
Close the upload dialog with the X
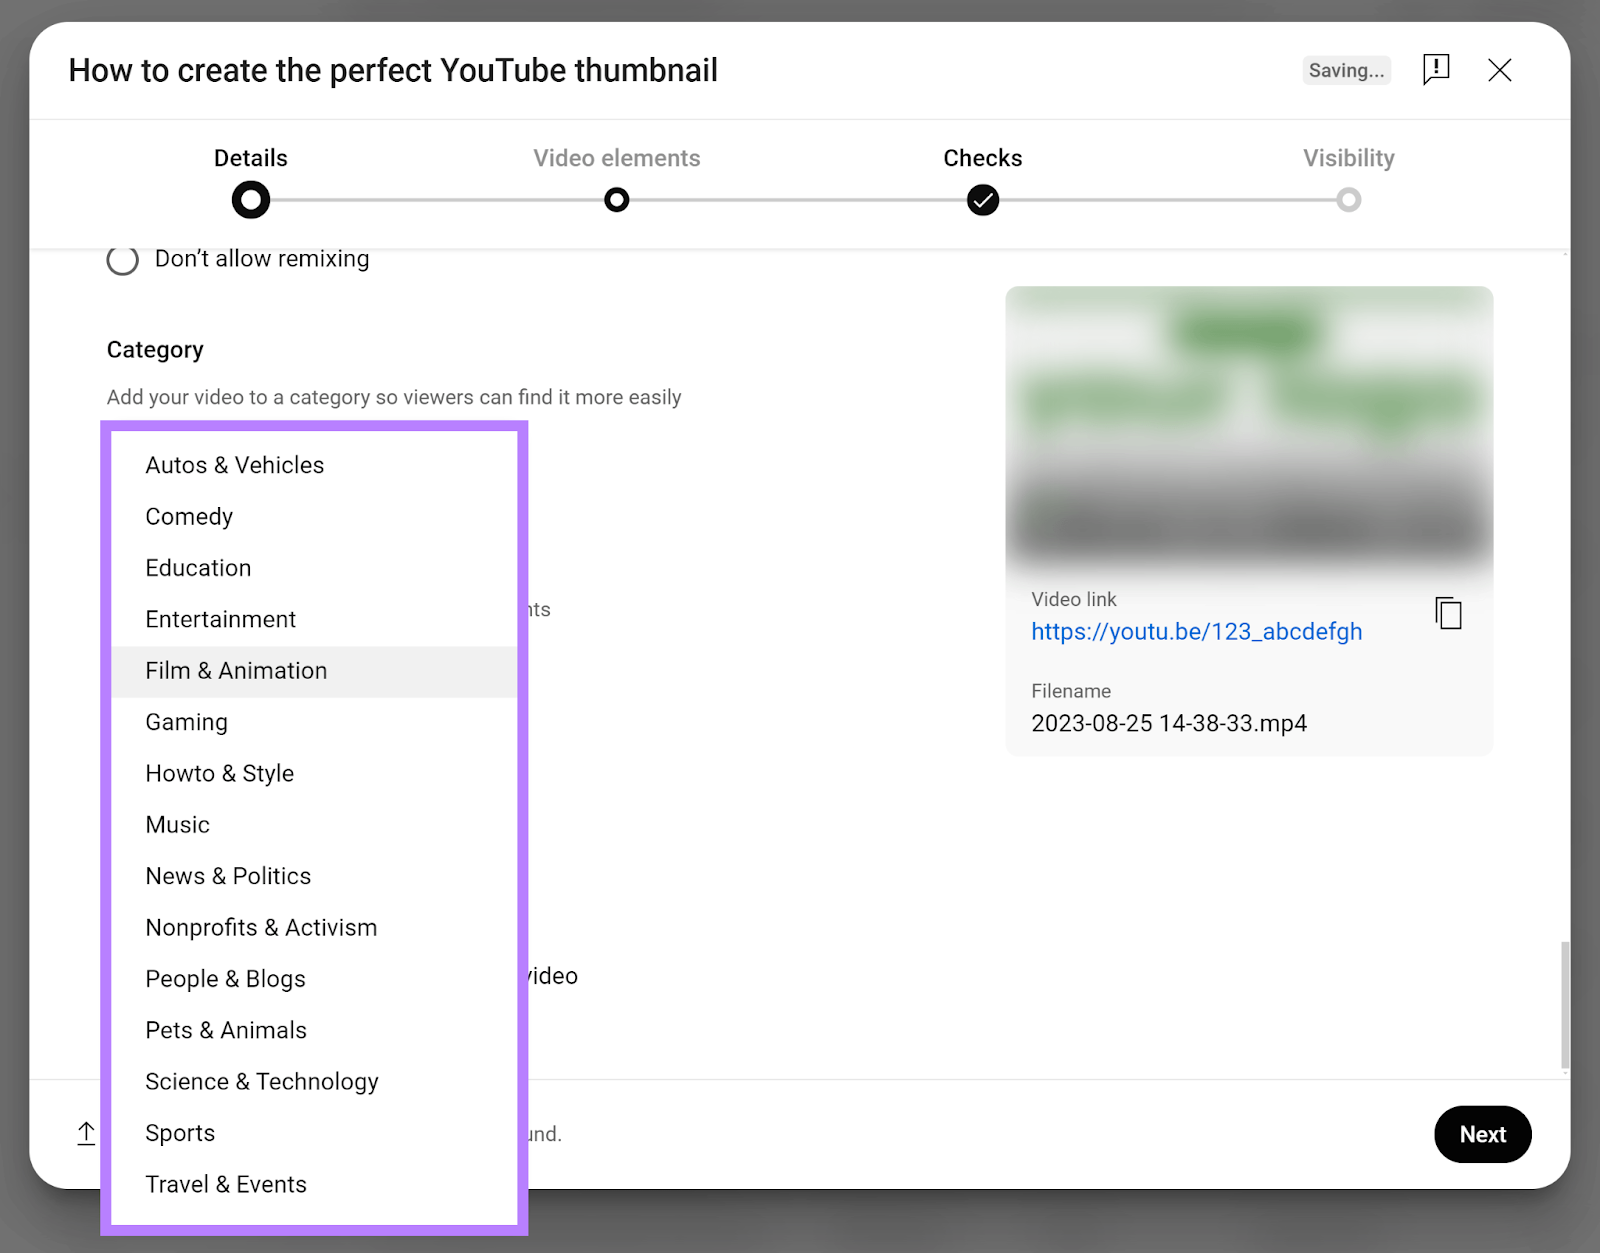(1499, 70)
